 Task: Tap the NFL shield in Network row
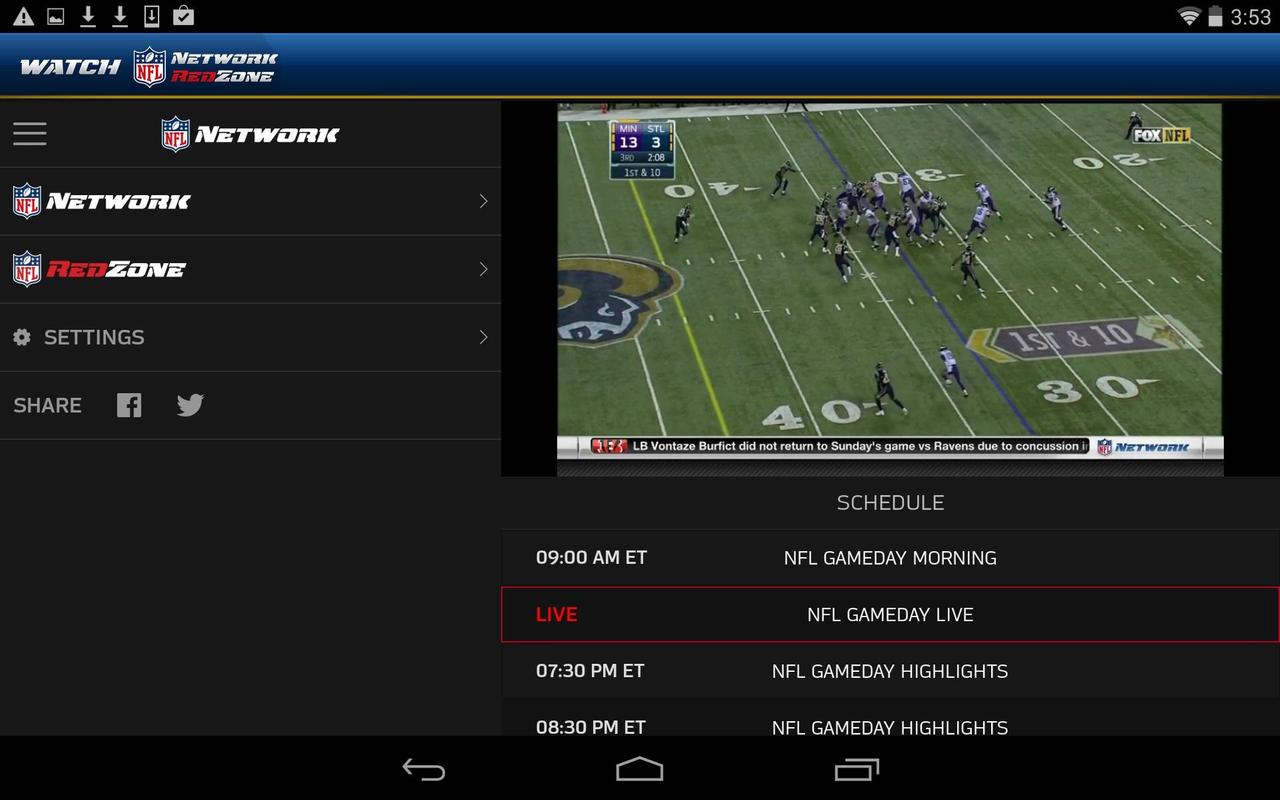[27, 201]
